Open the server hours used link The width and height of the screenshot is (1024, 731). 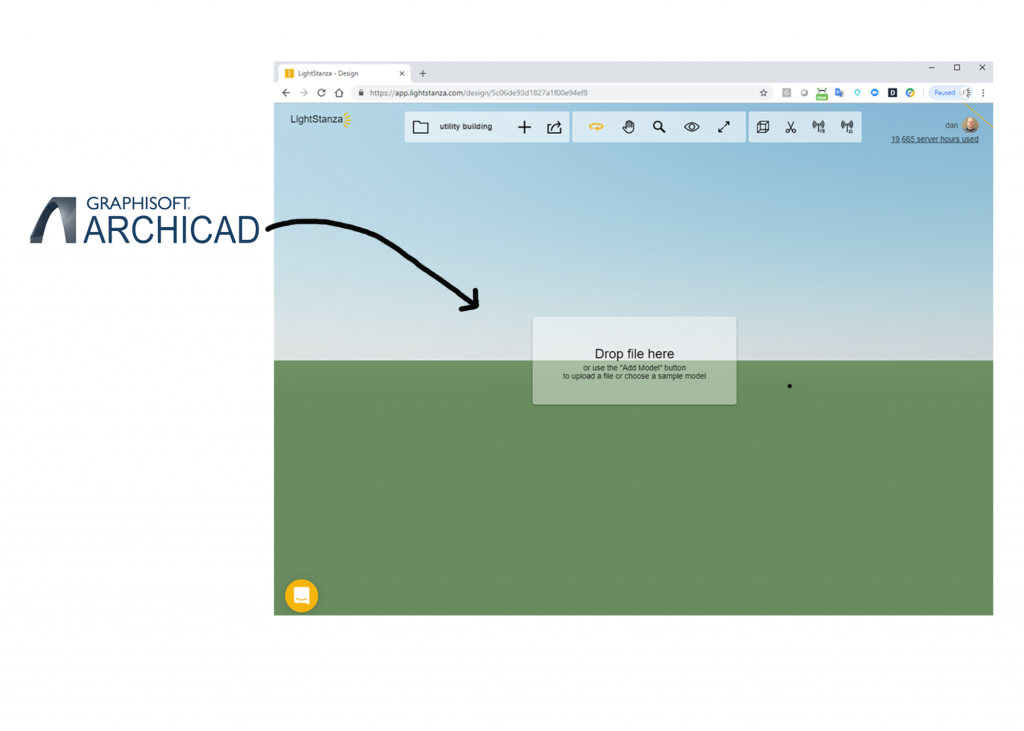(x=934, y=140)
